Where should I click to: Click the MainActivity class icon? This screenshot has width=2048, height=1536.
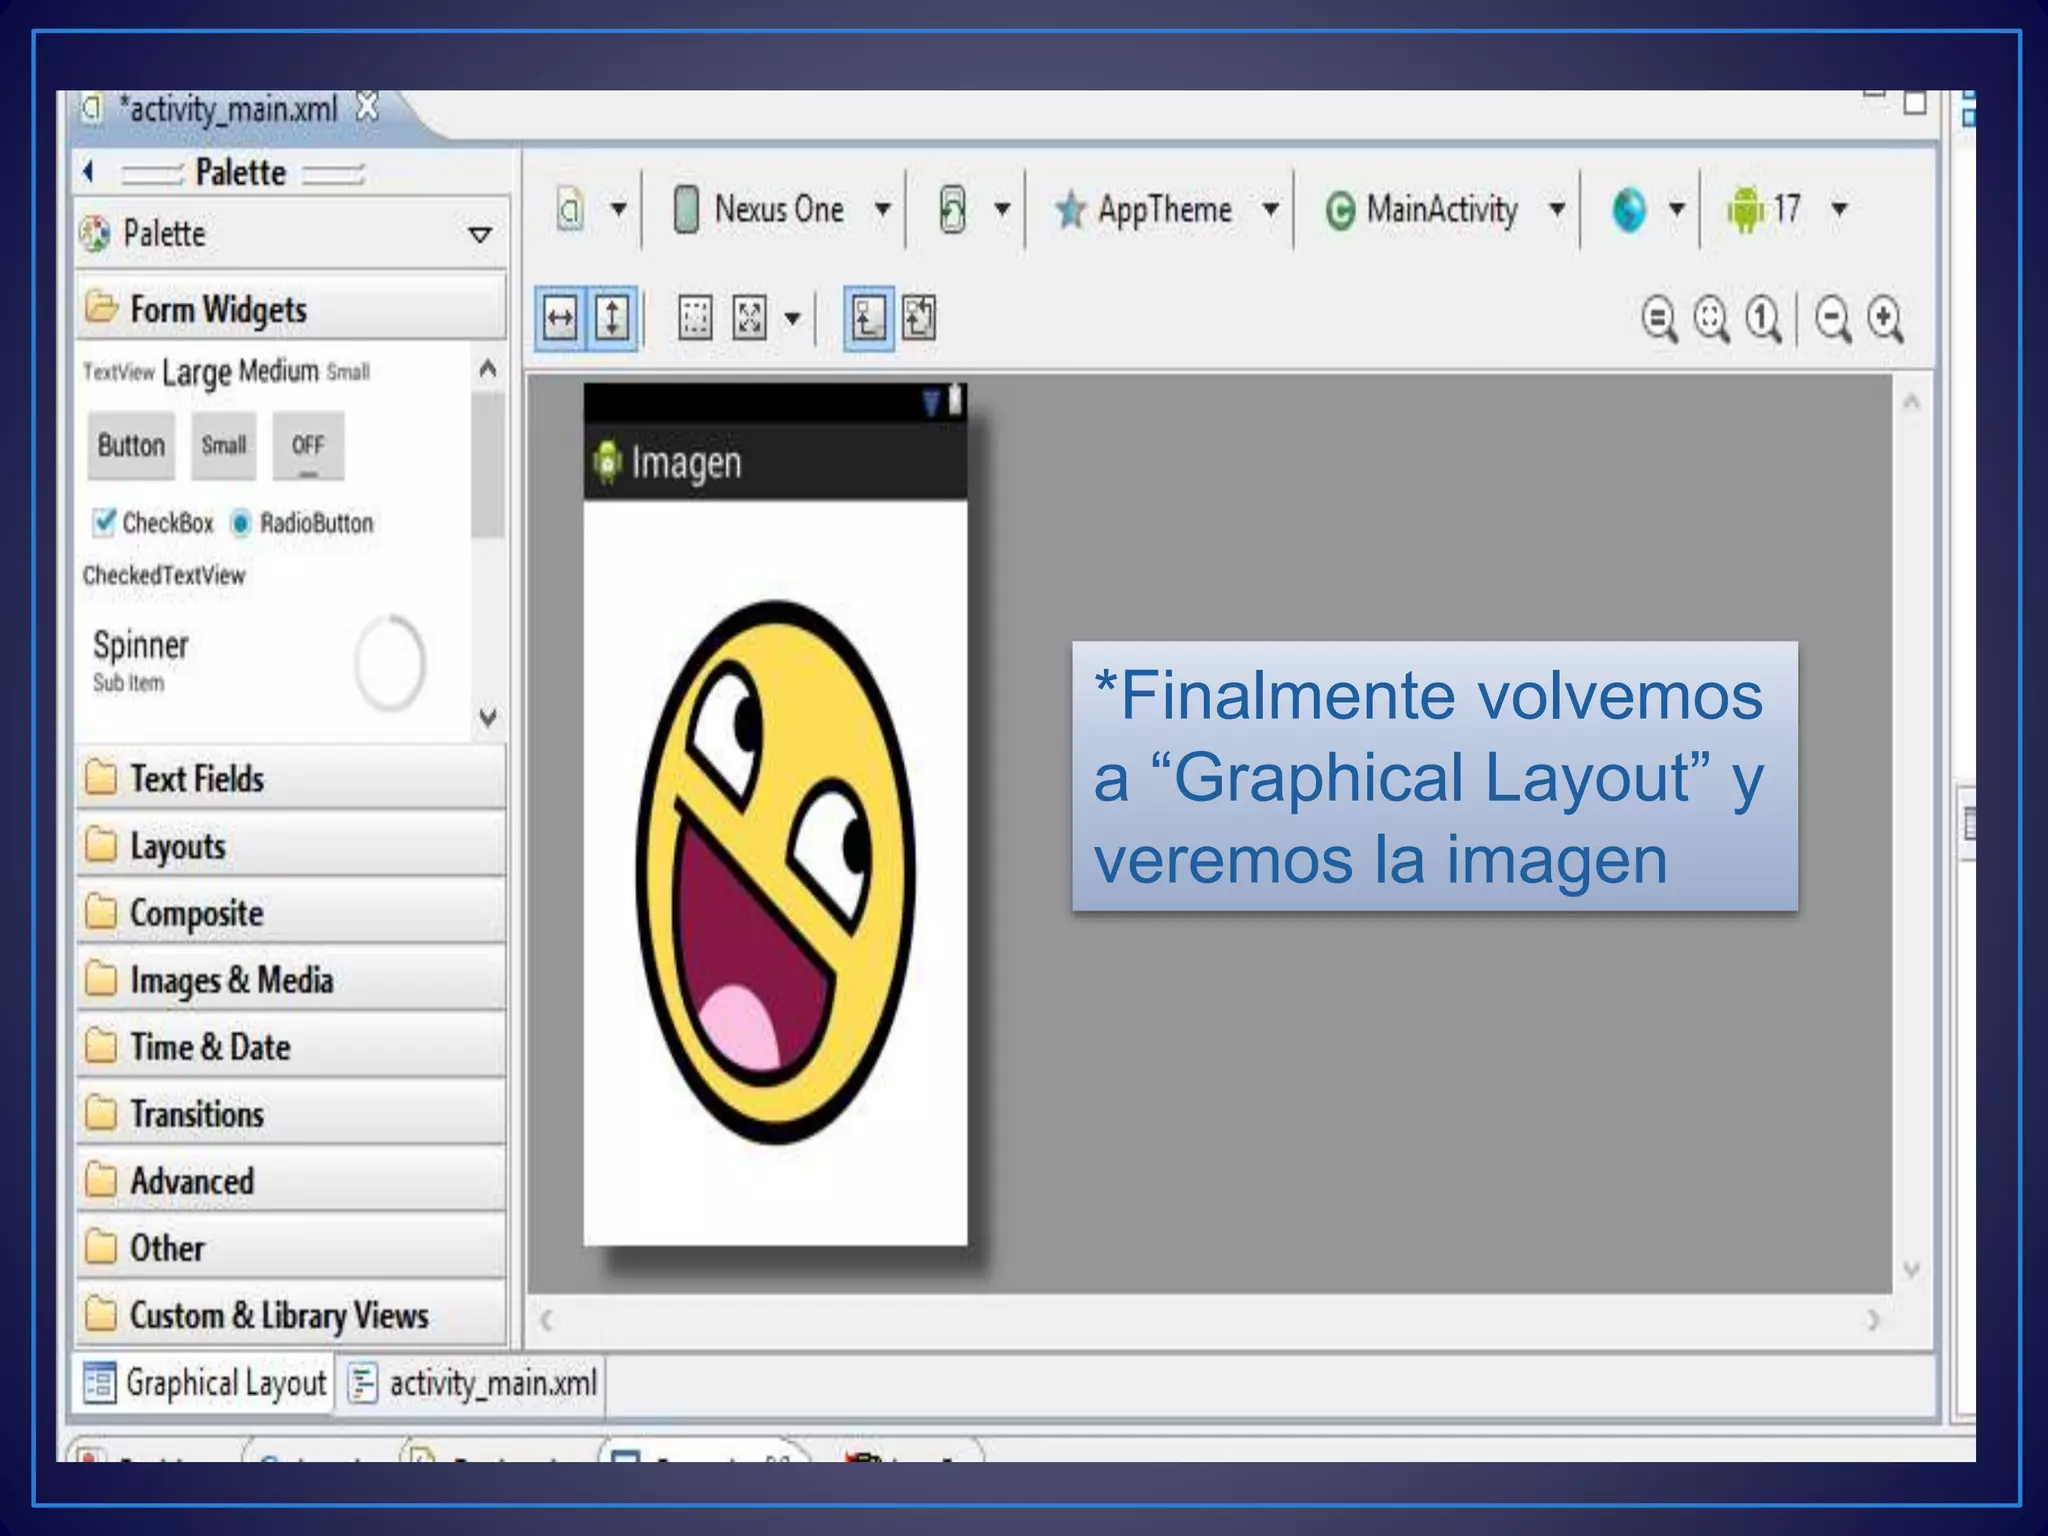pyautogui.click(x=1340, y=211)
